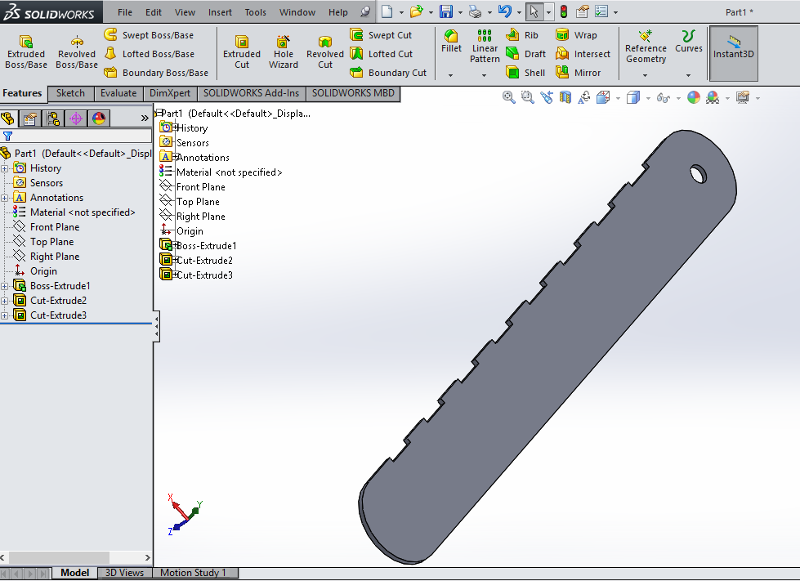This screenshot has width=800, height=581.
Task: Switch to the Motion Study 1 tab
Action: (x=193, y=573)
